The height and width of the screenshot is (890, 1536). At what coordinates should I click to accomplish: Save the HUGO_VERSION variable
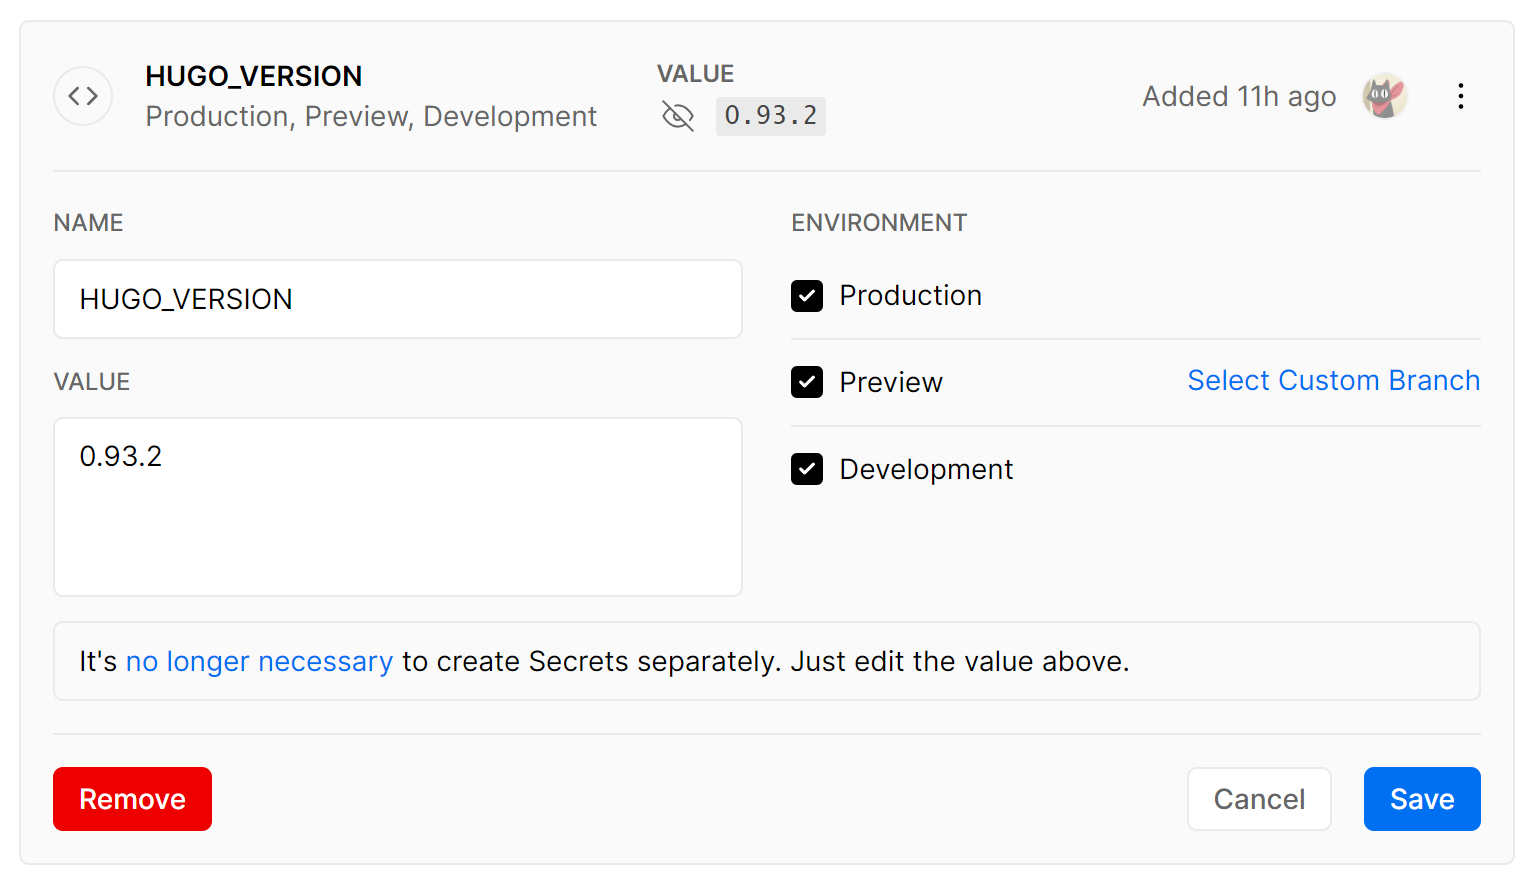tap(1422, 799)
